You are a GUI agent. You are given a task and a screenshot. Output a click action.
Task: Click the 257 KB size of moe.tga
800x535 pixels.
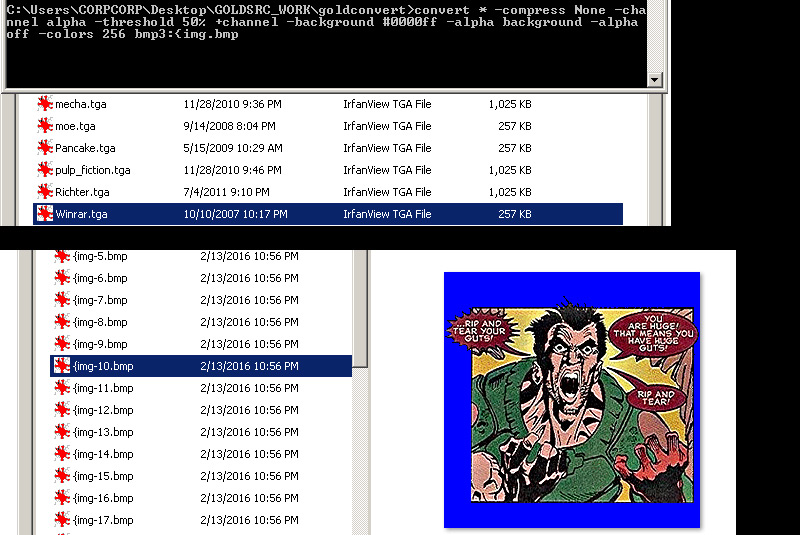[515, 126]
